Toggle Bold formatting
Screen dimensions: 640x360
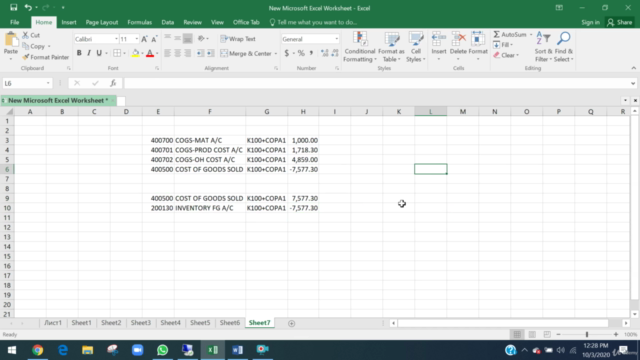click(x=79, y=53)
